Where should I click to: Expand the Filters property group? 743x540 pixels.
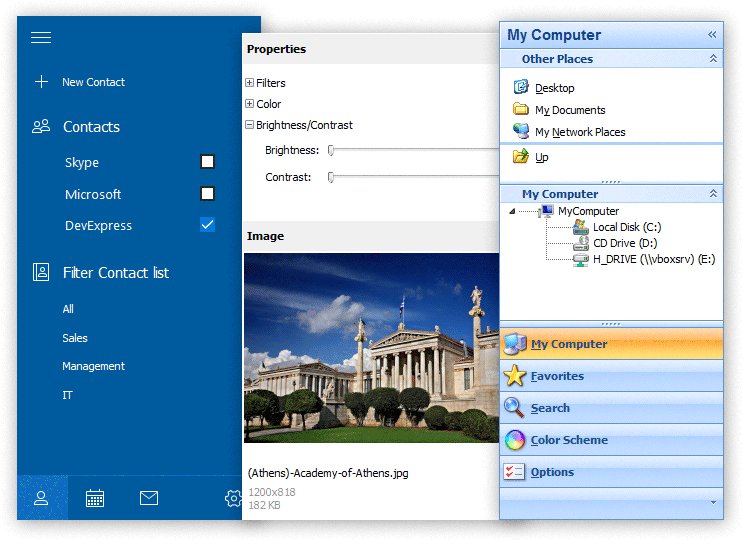[250, 83]
